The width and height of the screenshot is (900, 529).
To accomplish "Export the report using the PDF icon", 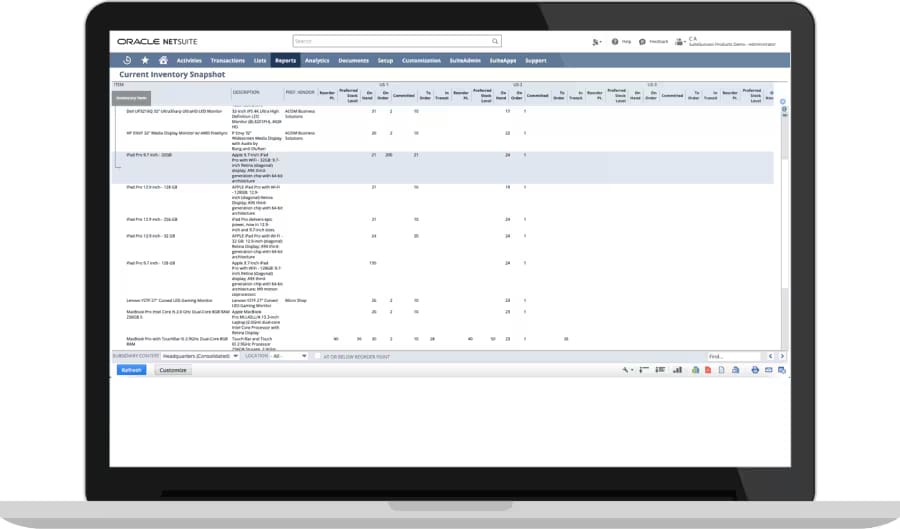I will (x=707, y=370).
